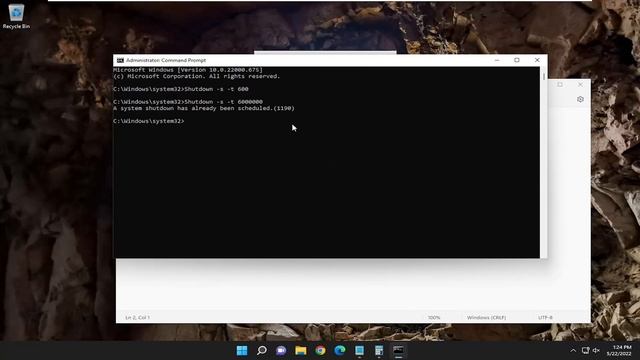Screen dimensions: 640x360
Task: Click the 'Shutdown -s -t 600' command line
Action: pos(181,89)
